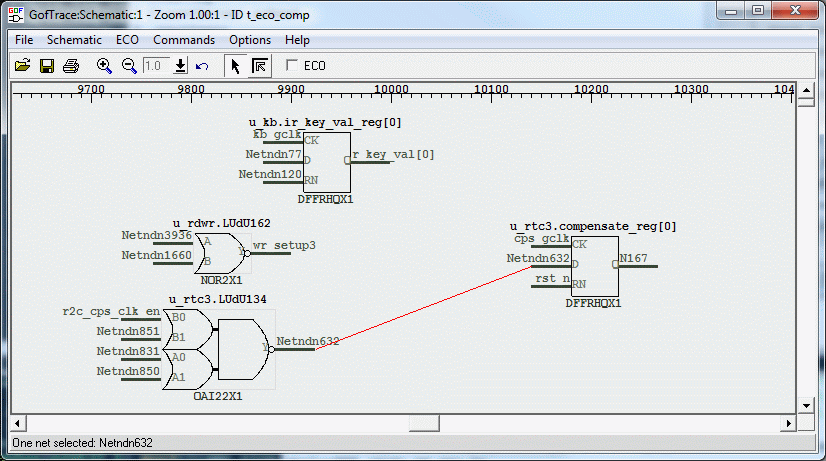Click the download arrow icon beside zoom field
This screenshot has width=826, height=461.
coord(180,66)
